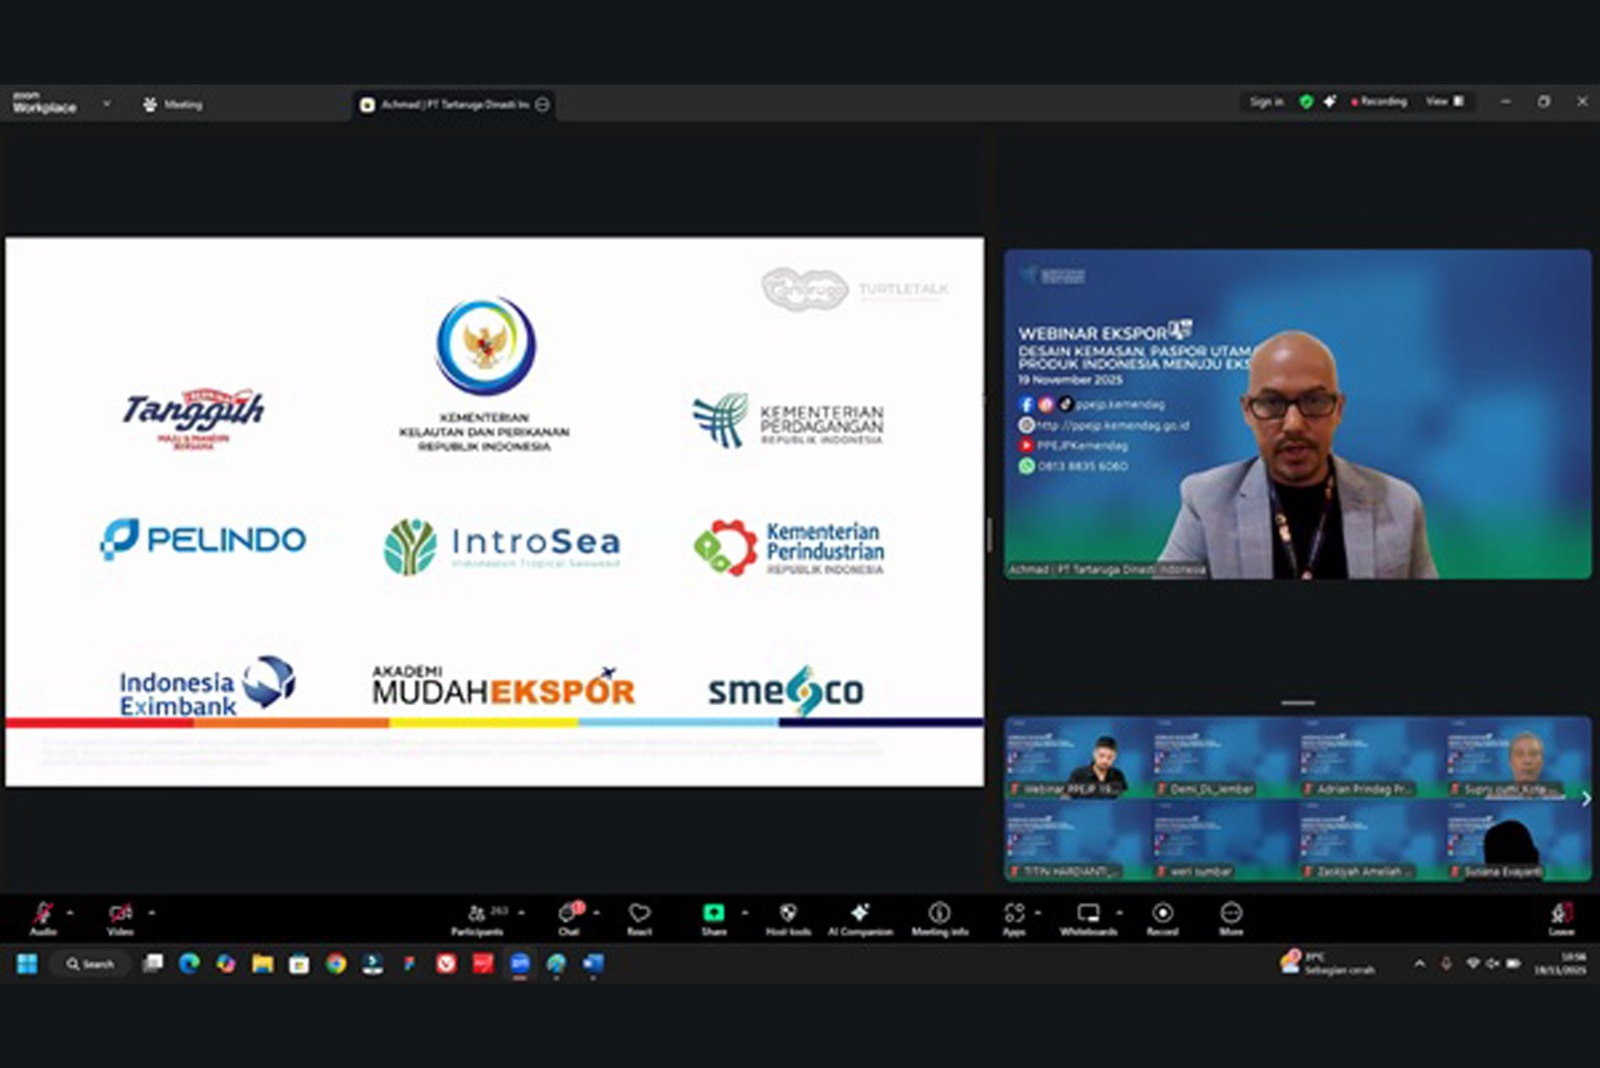Expand the video options arrow
Viewport: 1600px width, 1068px height.
coord(152,912)
